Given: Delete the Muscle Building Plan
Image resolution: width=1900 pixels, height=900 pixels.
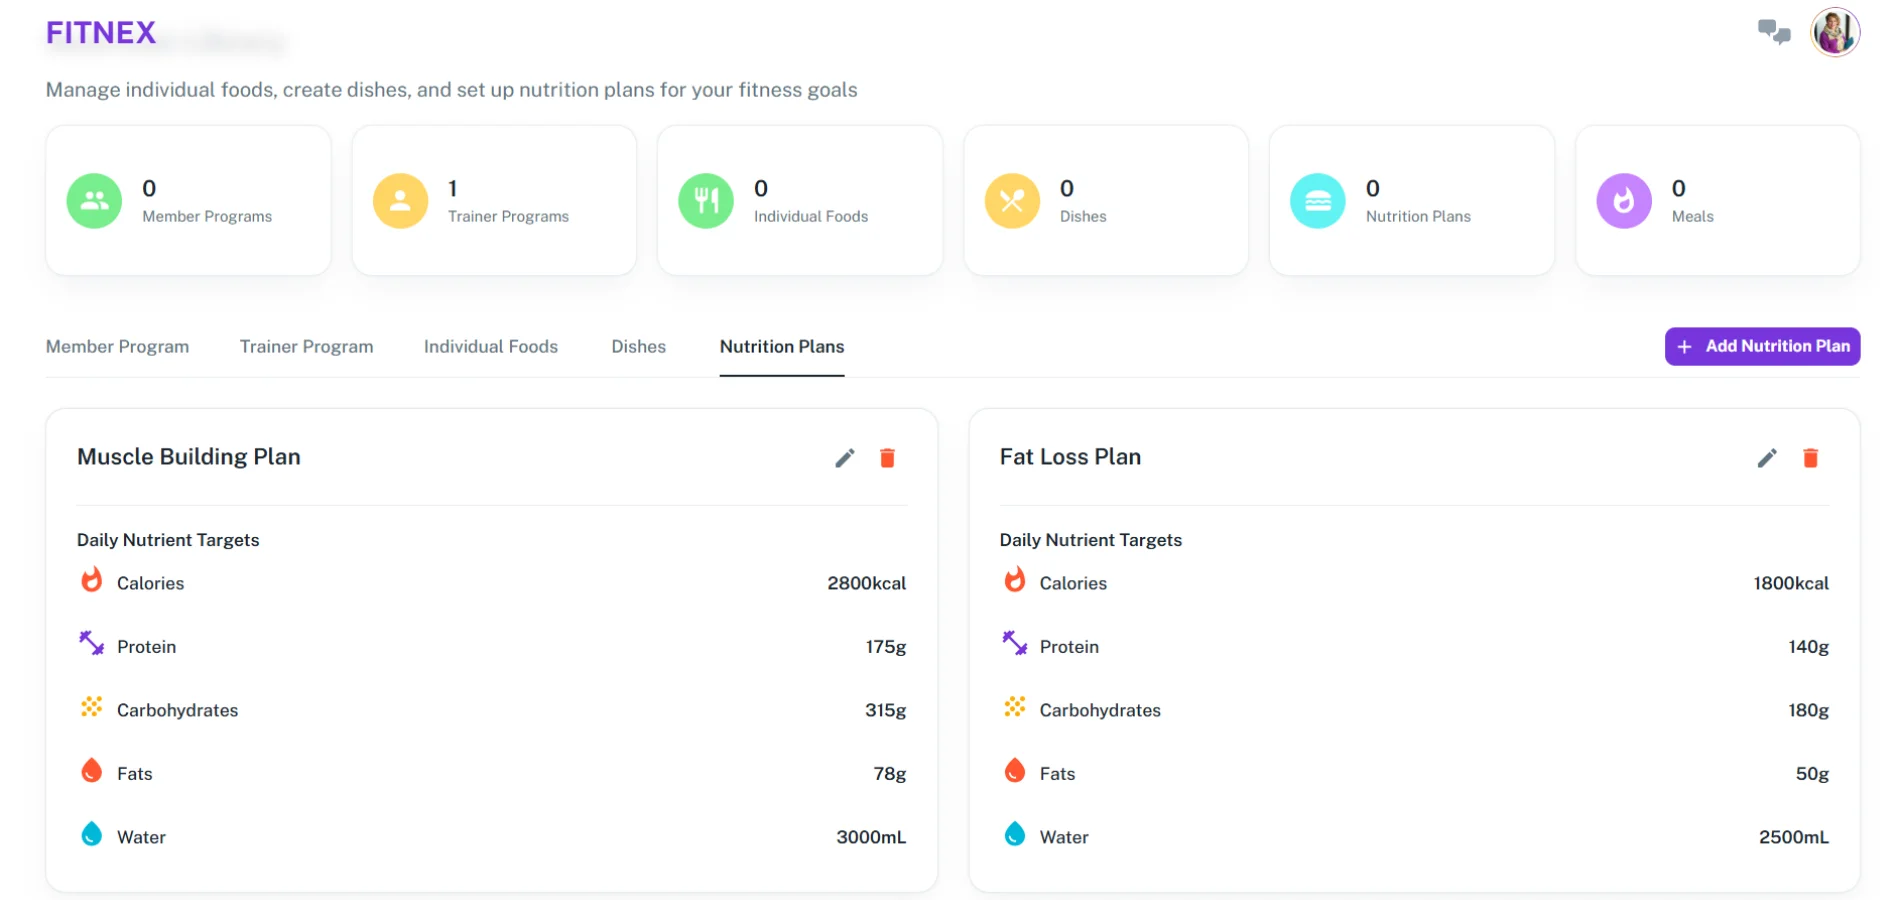Looking at the screenshot, I should [x=887, y=458].
